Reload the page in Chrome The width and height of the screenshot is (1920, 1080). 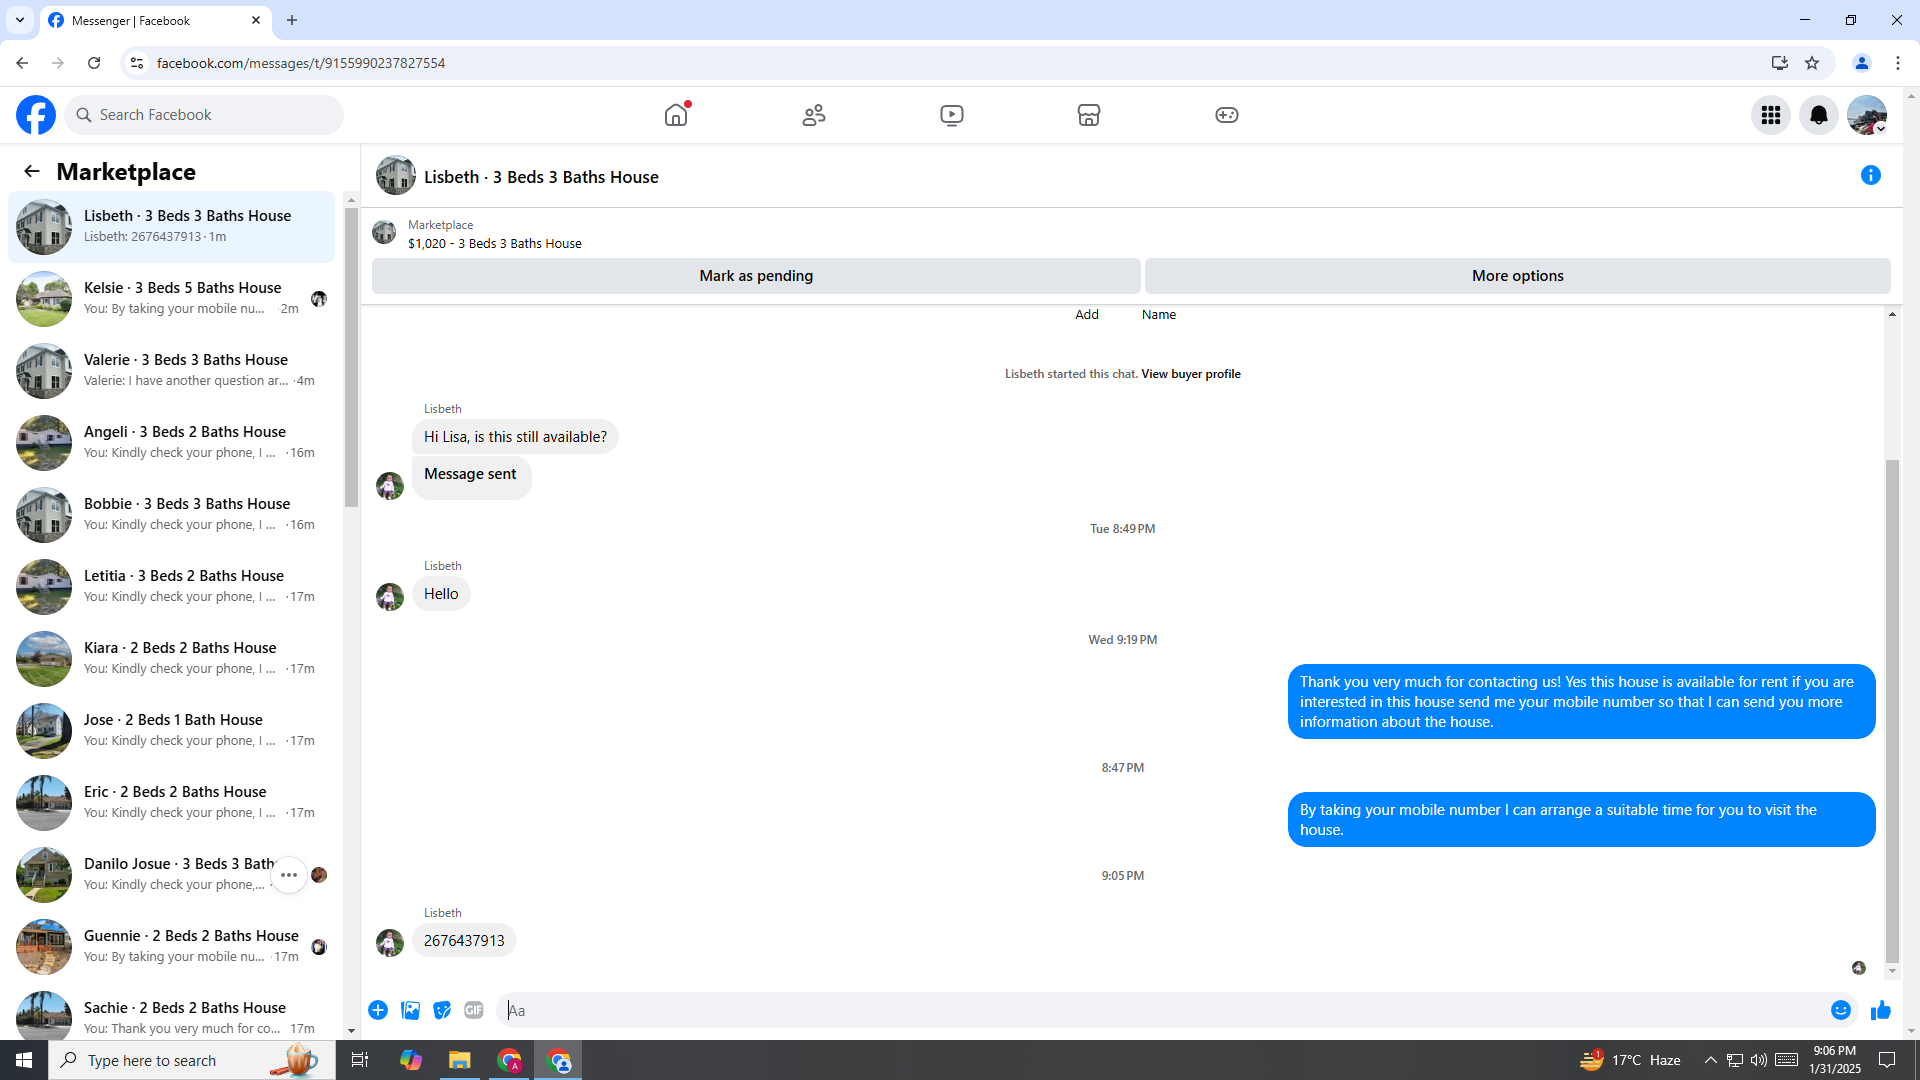tap(94, 63)
